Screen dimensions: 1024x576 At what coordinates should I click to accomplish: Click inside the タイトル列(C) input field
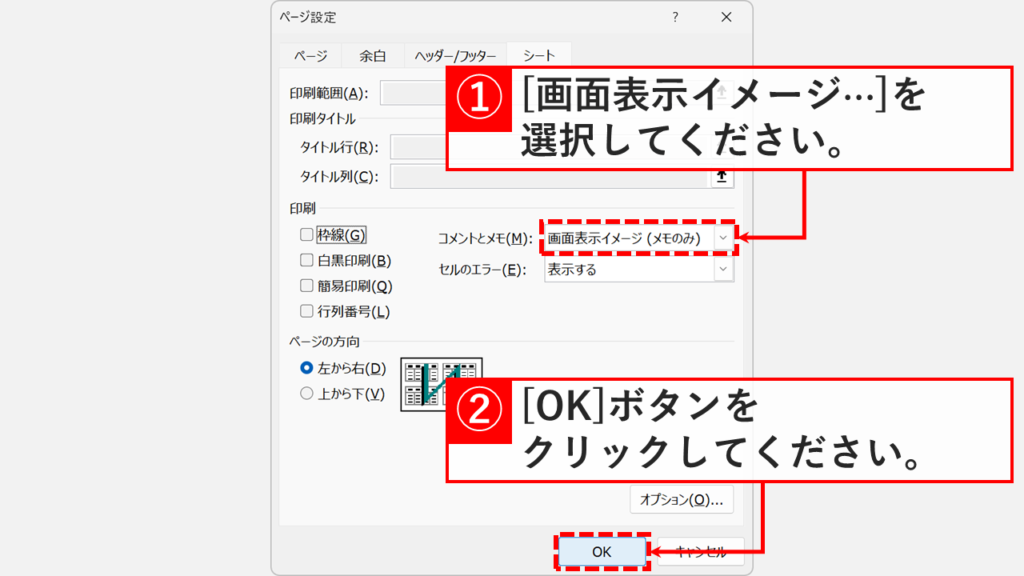coord(550,176)
